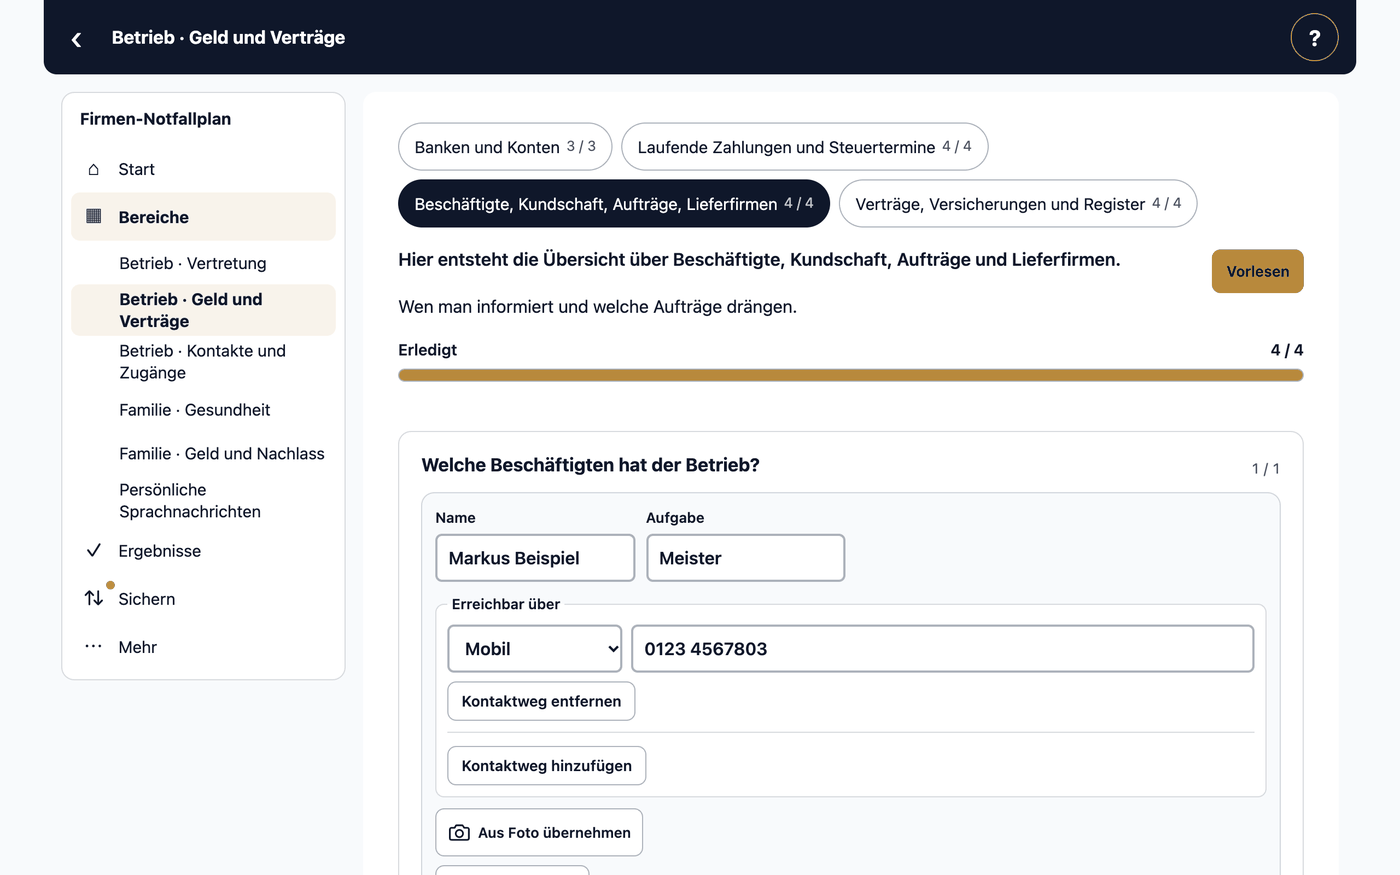Switch to Banken und Konten tab
This screenshot has height=875, width=1400.
[x=505, y=147]
